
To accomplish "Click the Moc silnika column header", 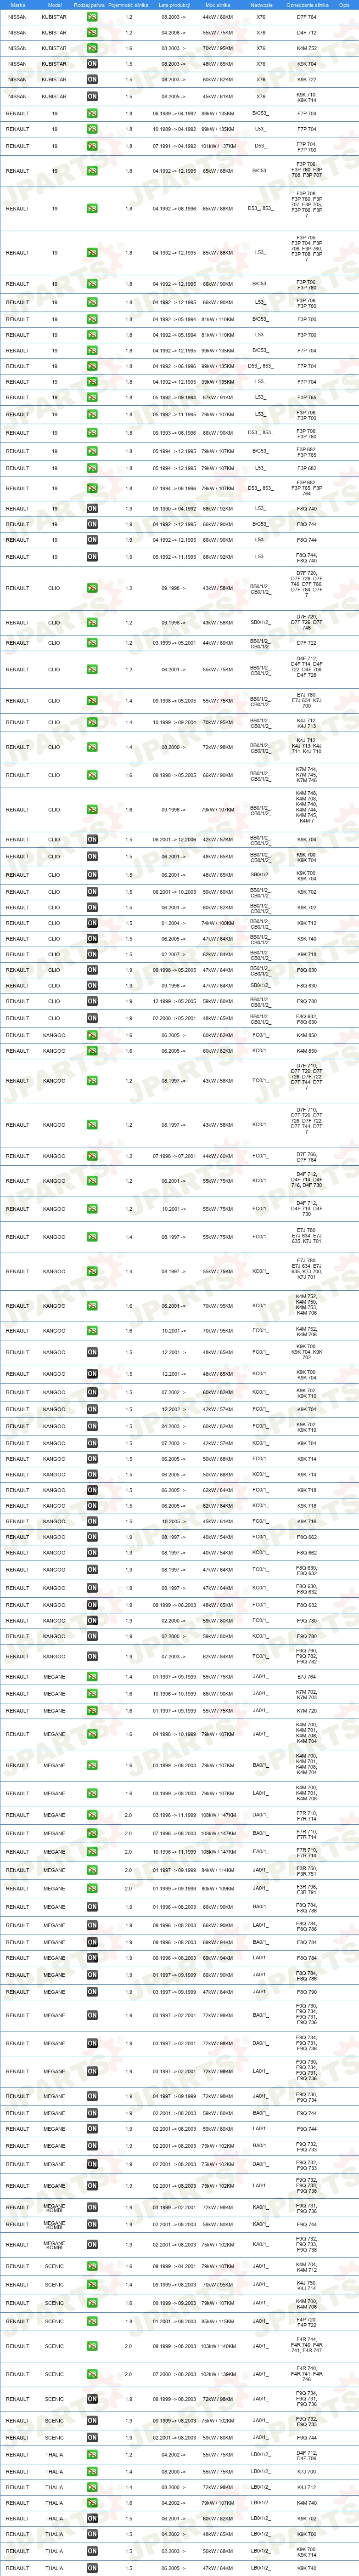I will pyautogui.click(x=218, y=5).
